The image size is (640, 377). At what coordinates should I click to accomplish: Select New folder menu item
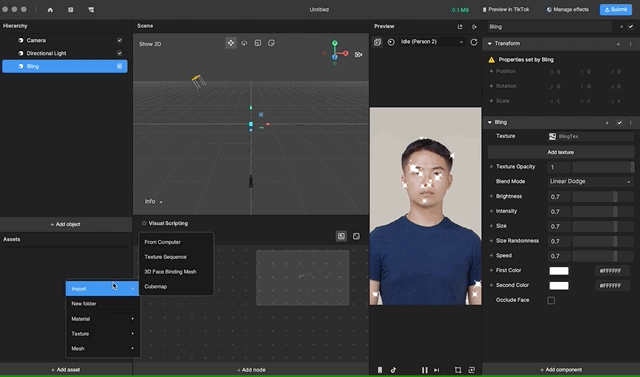point(102,304)
